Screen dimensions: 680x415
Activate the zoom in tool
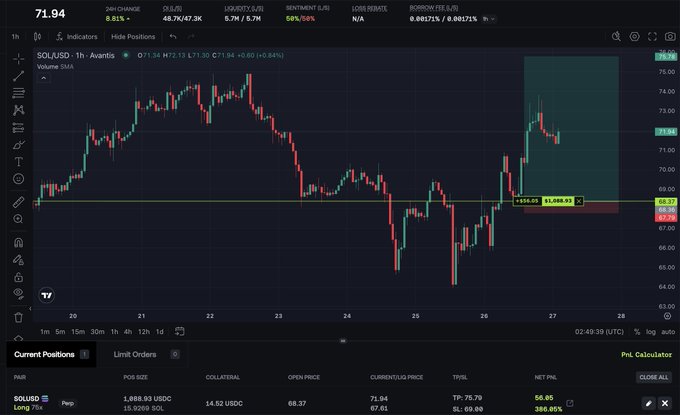click(18, 219)
